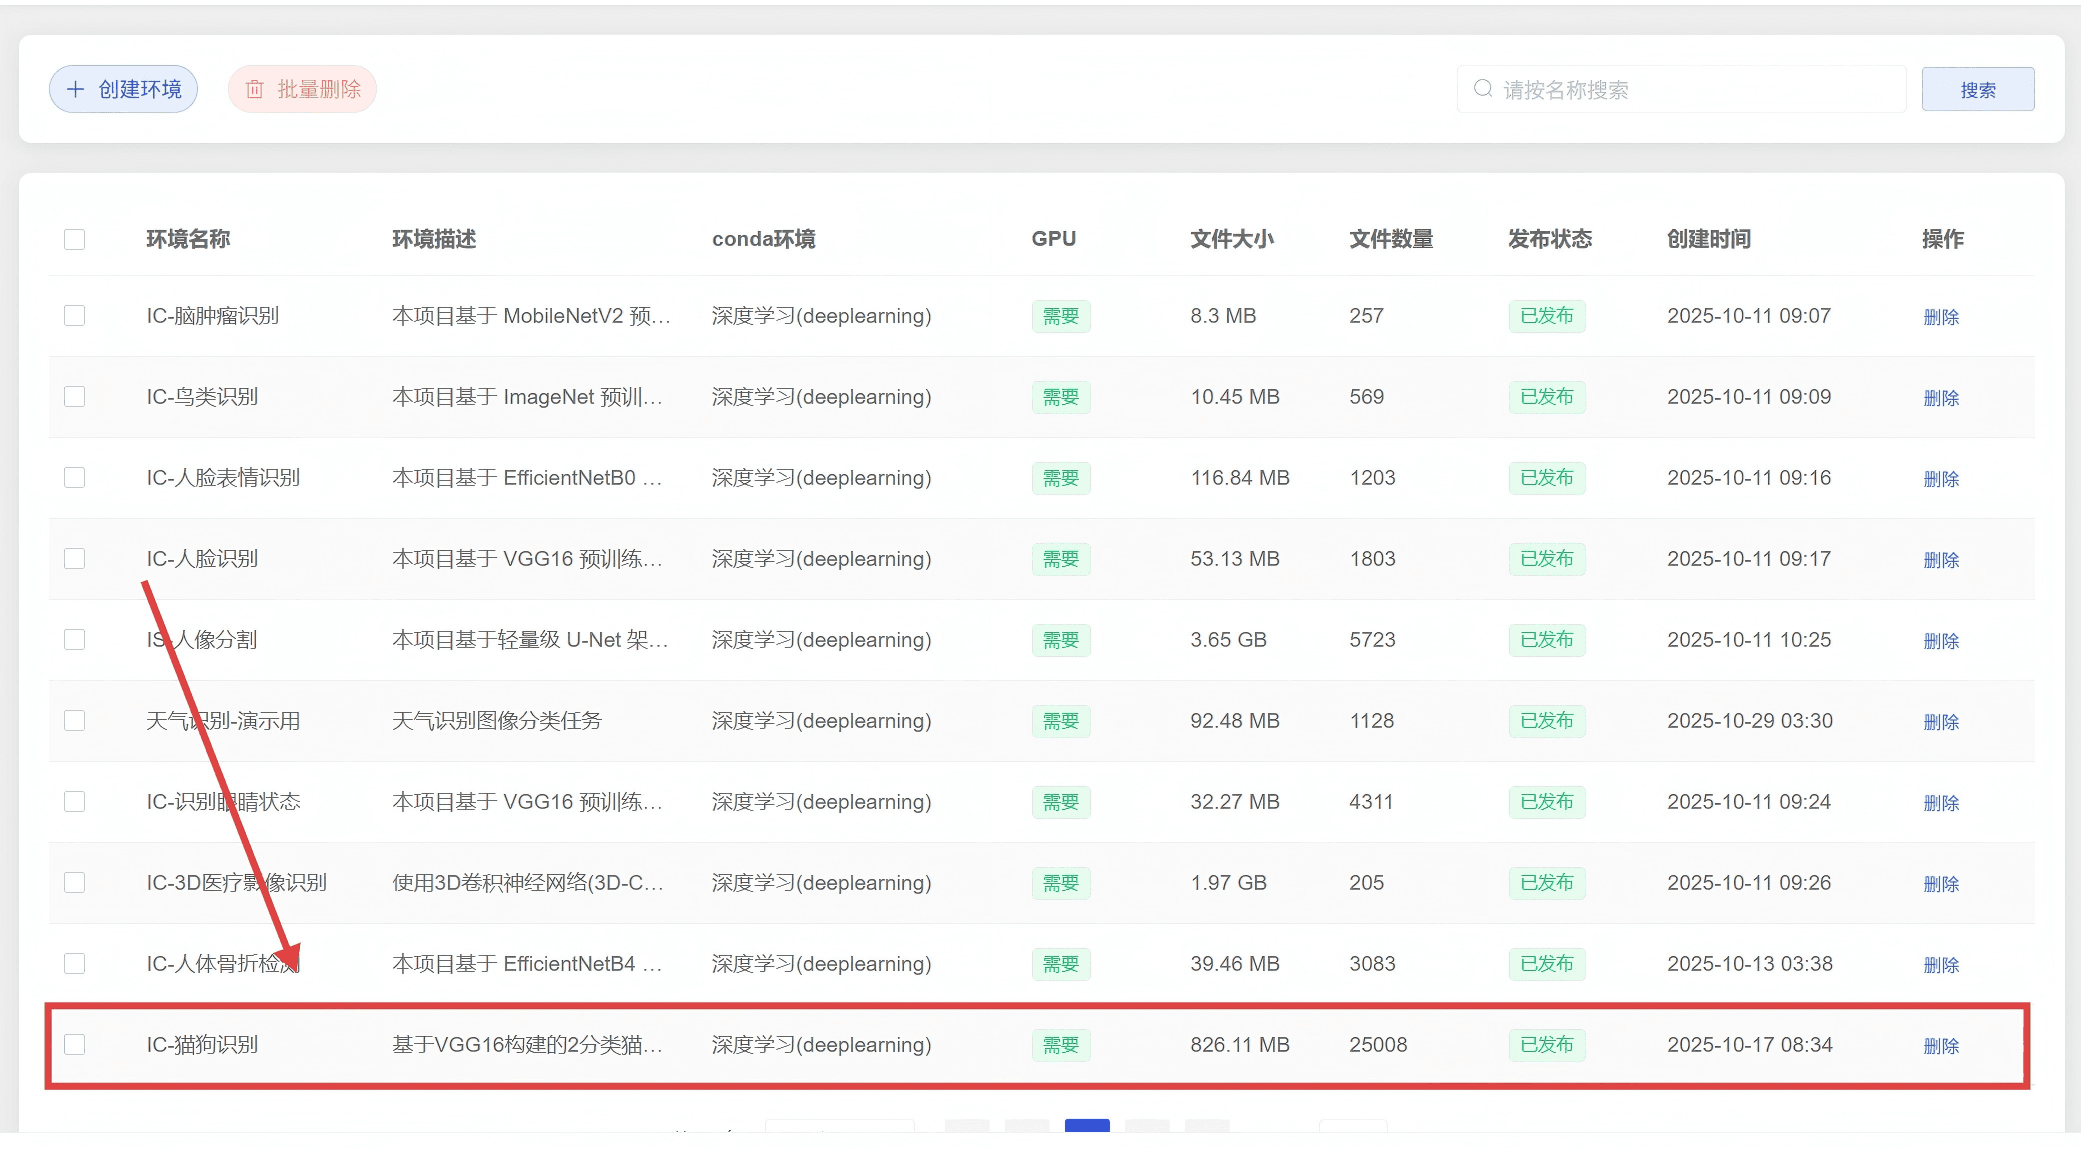Check the IC-脑肿瘤识别 row checkbox

pyautogui.click(x=74, y=316)
